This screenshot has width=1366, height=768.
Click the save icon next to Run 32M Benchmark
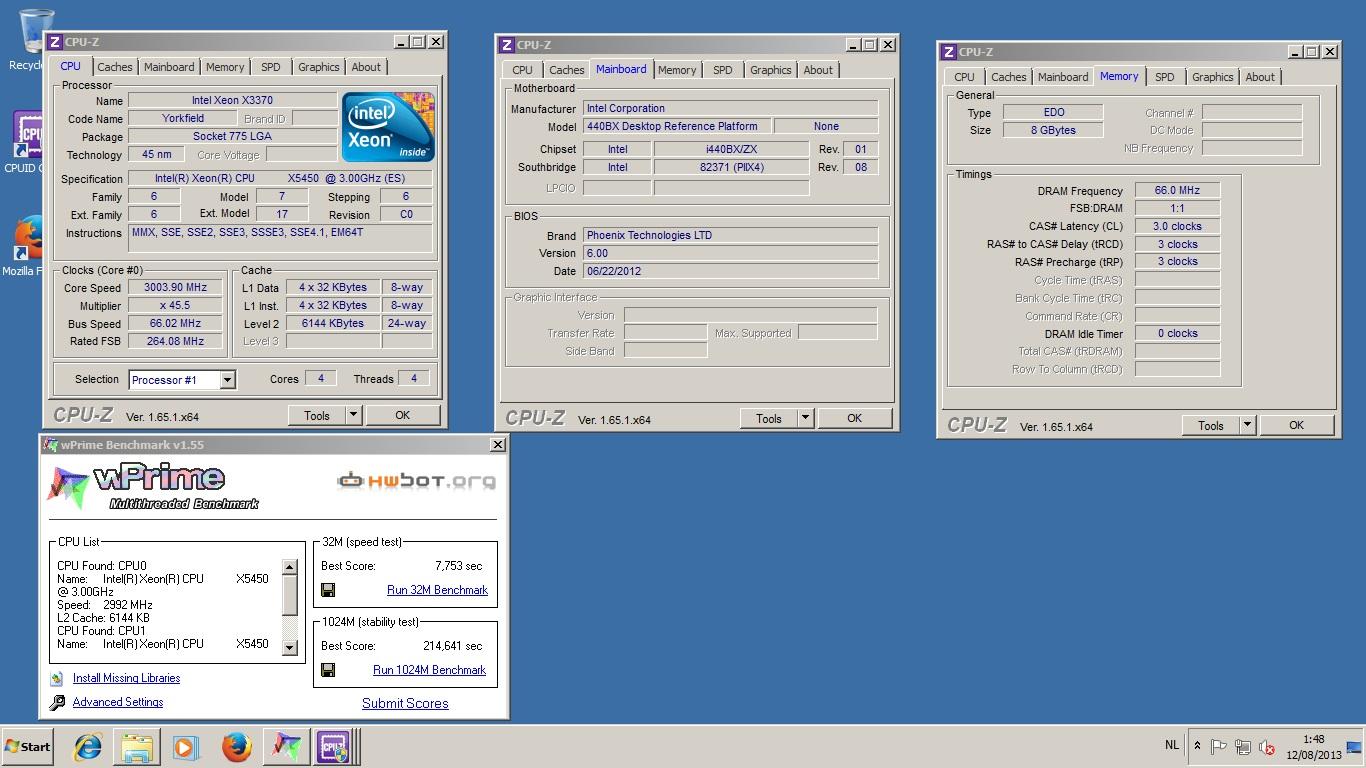328,590
